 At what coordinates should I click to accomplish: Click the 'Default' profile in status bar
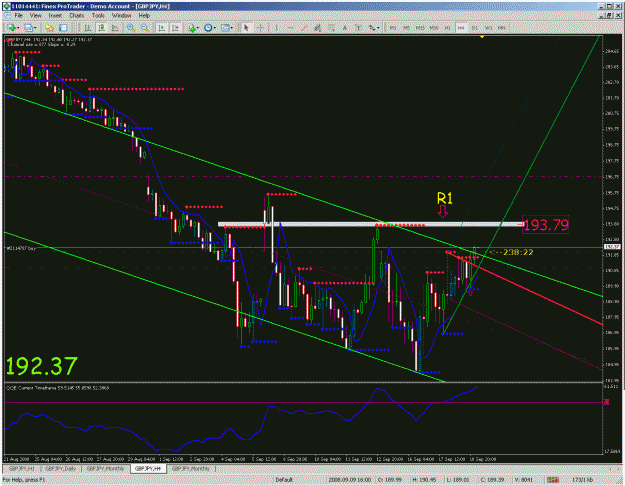pyautogui.click(x=284, y=480)
